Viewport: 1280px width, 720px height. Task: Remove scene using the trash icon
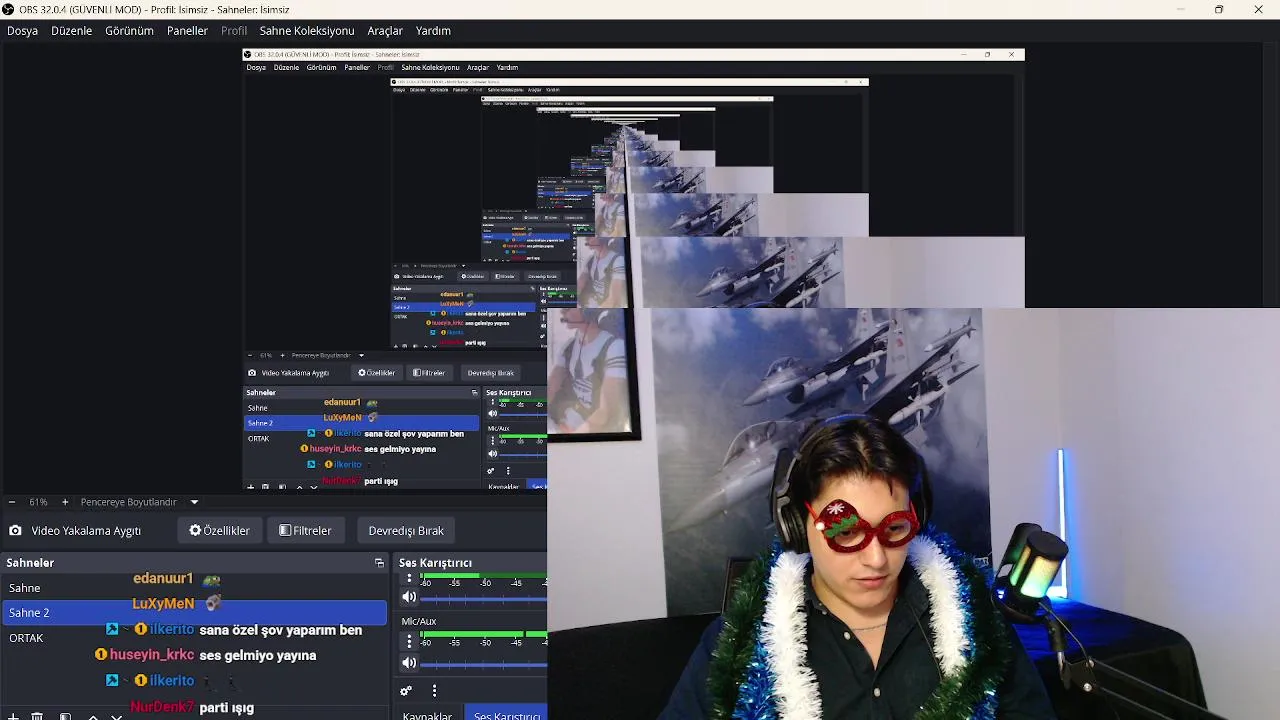(x=37, y=715)
